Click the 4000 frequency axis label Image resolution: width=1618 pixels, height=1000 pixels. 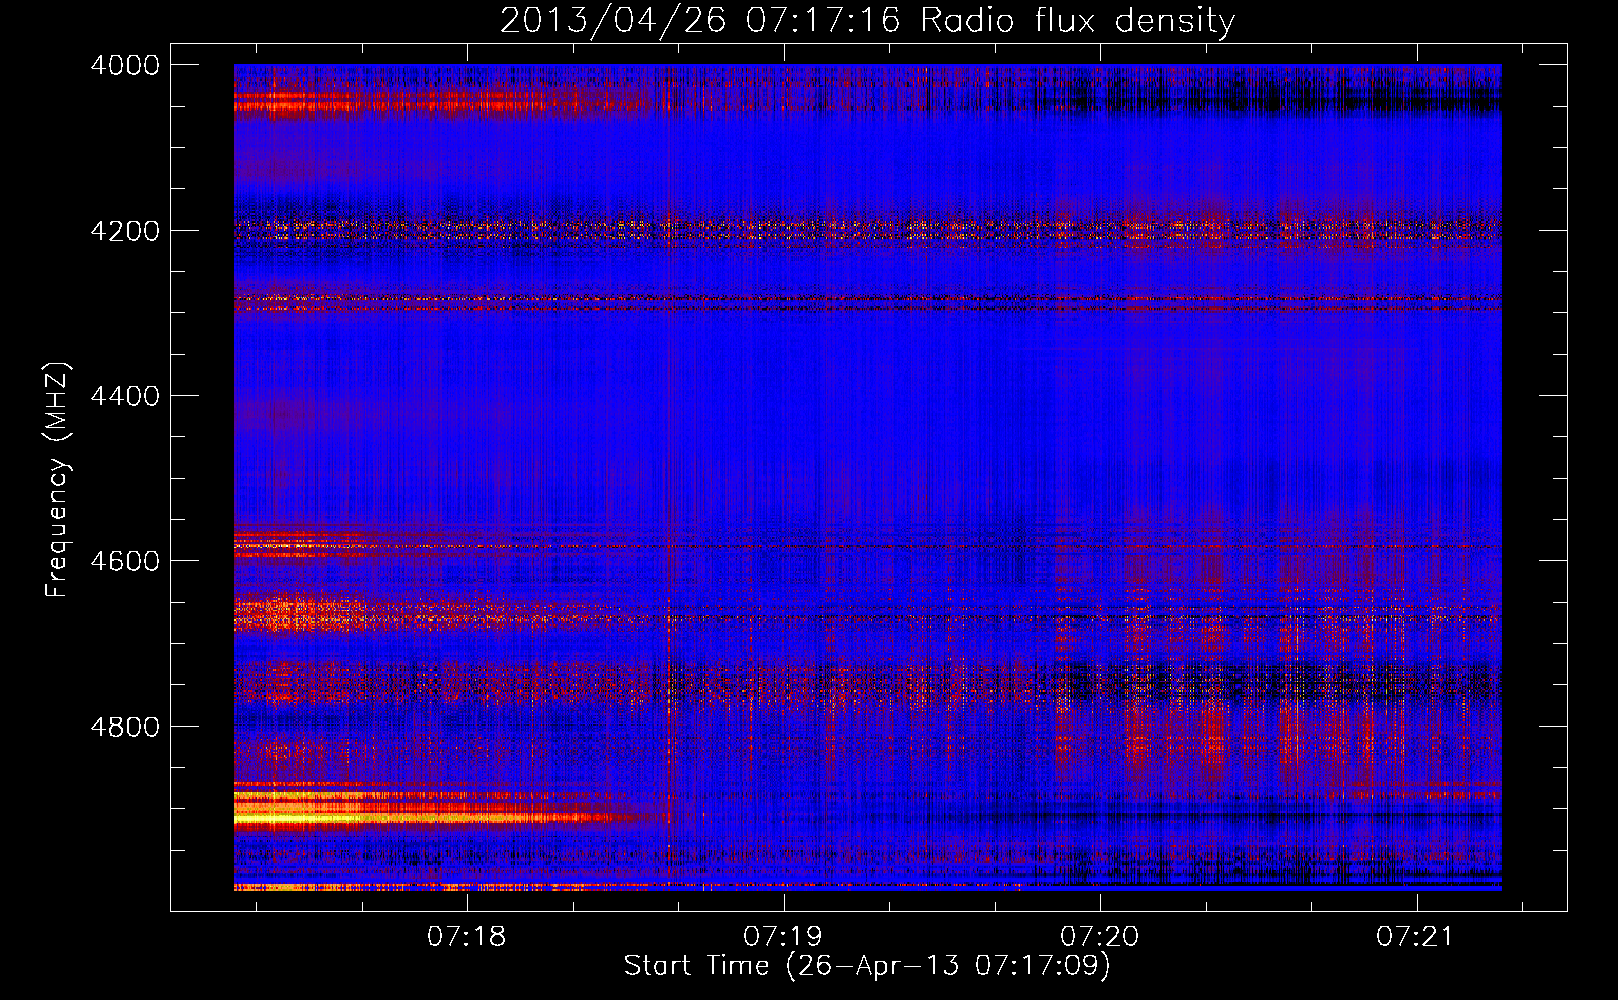[x=125, y=65]
